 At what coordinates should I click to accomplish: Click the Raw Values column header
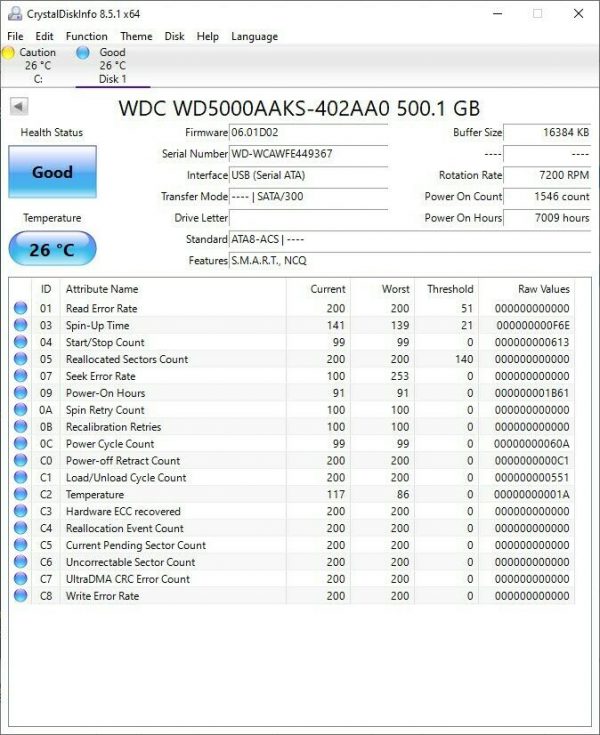[543, 289]
